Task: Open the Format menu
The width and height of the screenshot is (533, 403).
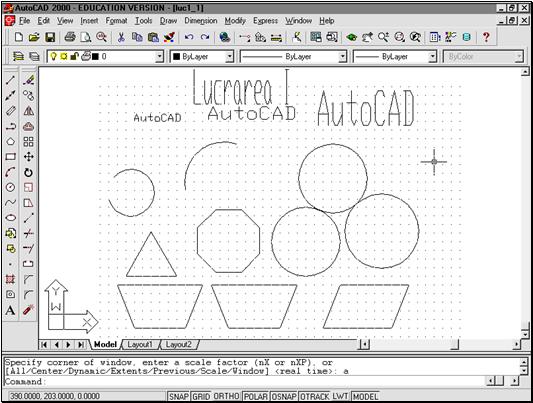Action: point(116,21)
